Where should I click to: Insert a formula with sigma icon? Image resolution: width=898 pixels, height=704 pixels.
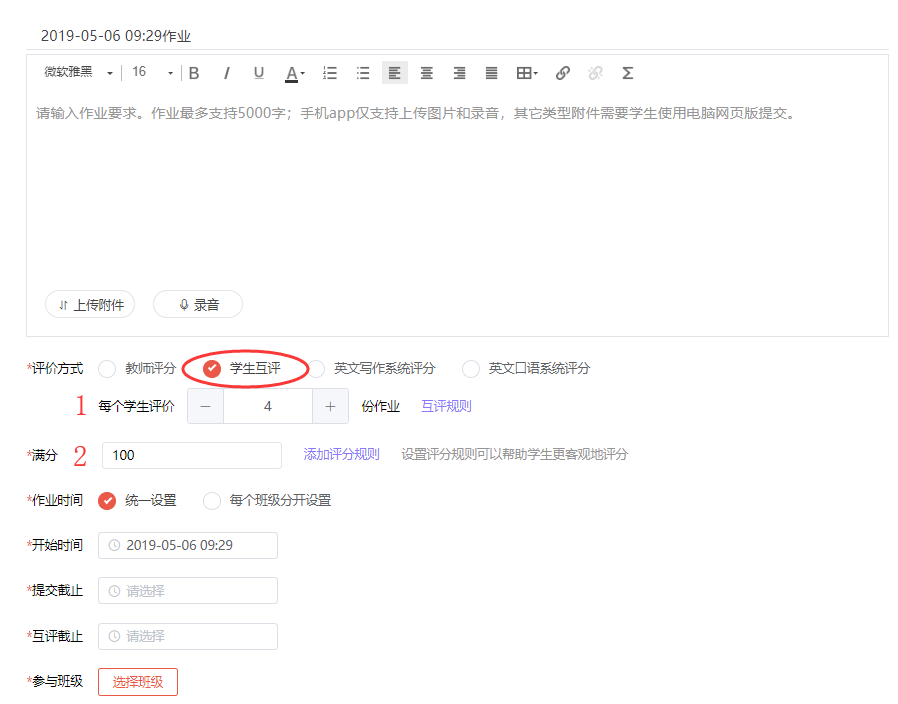[x=628, y=73]
